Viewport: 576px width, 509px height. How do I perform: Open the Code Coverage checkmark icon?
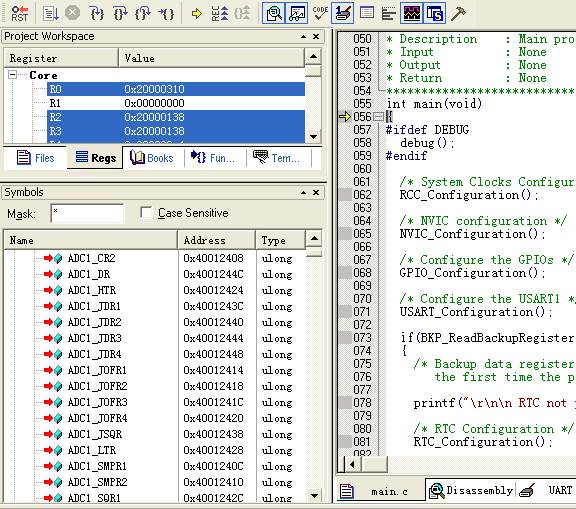[x=320, y=14]
